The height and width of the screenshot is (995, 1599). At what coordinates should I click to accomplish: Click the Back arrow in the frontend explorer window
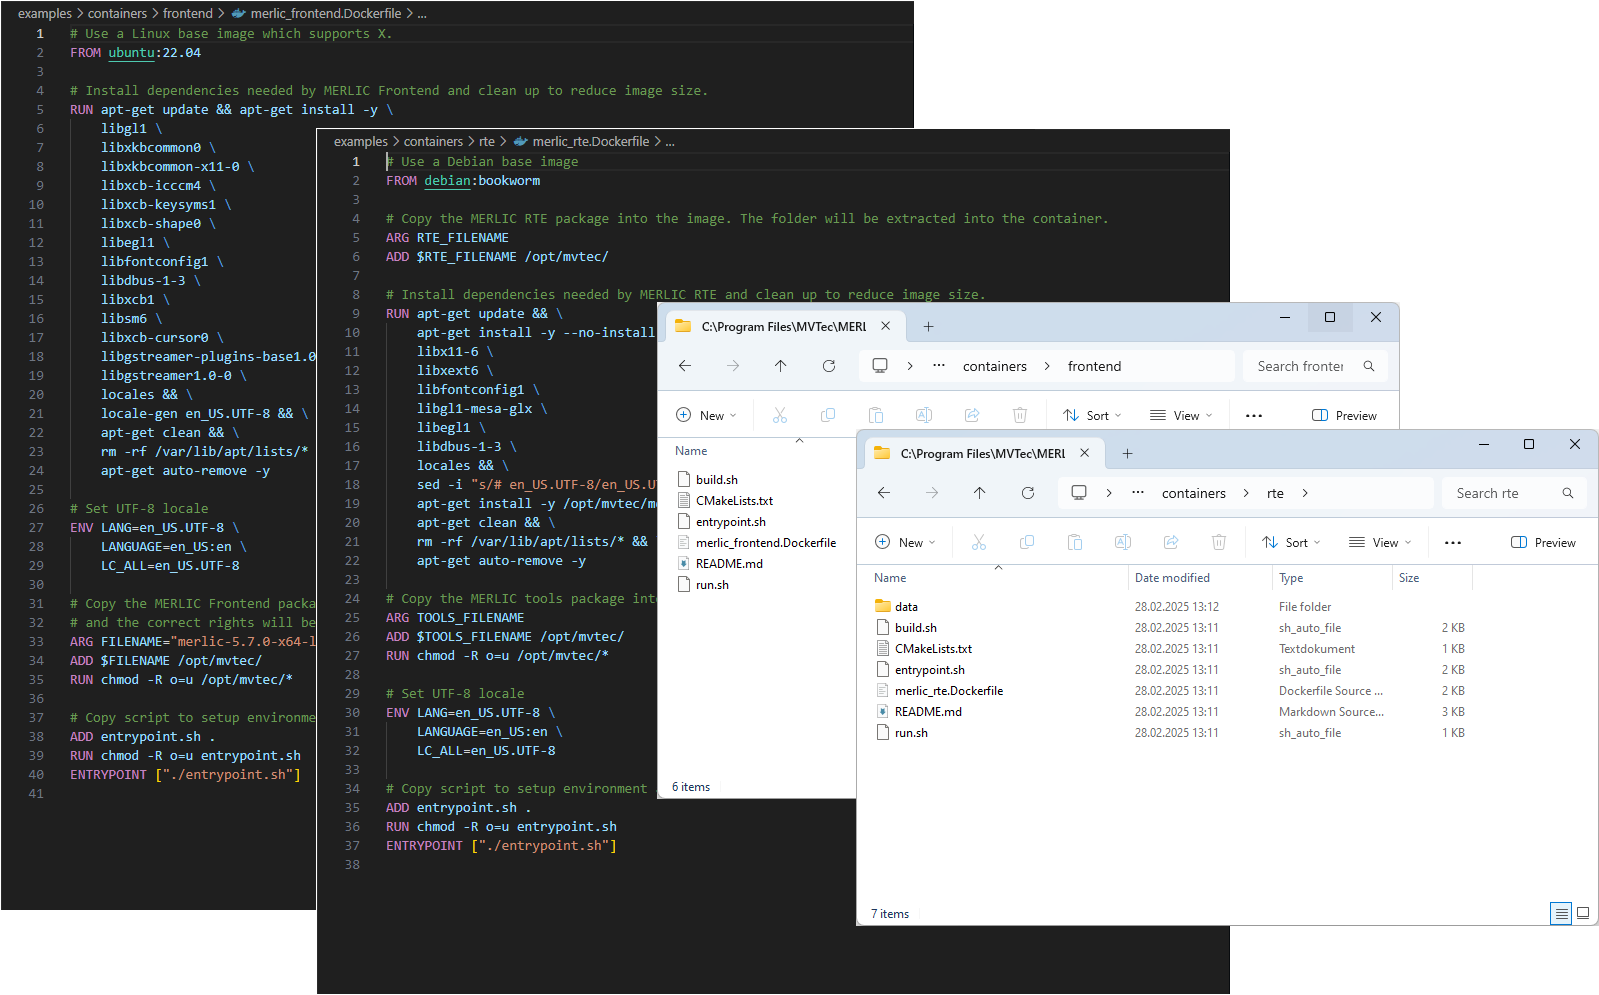pyautogui.click(x=685, y=366)
